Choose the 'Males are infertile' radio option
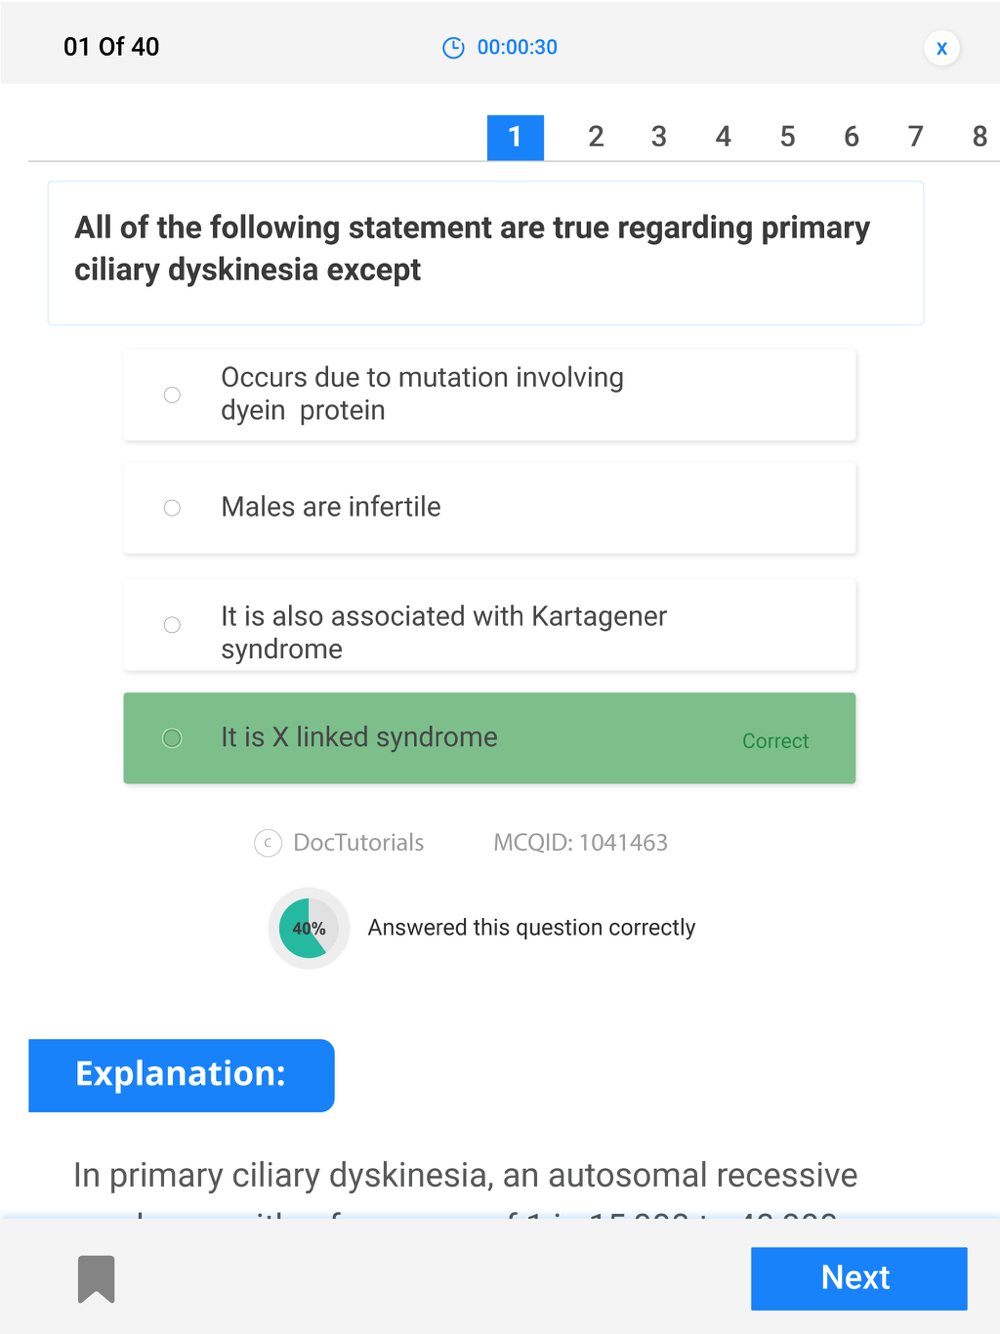 pos(172,508)
